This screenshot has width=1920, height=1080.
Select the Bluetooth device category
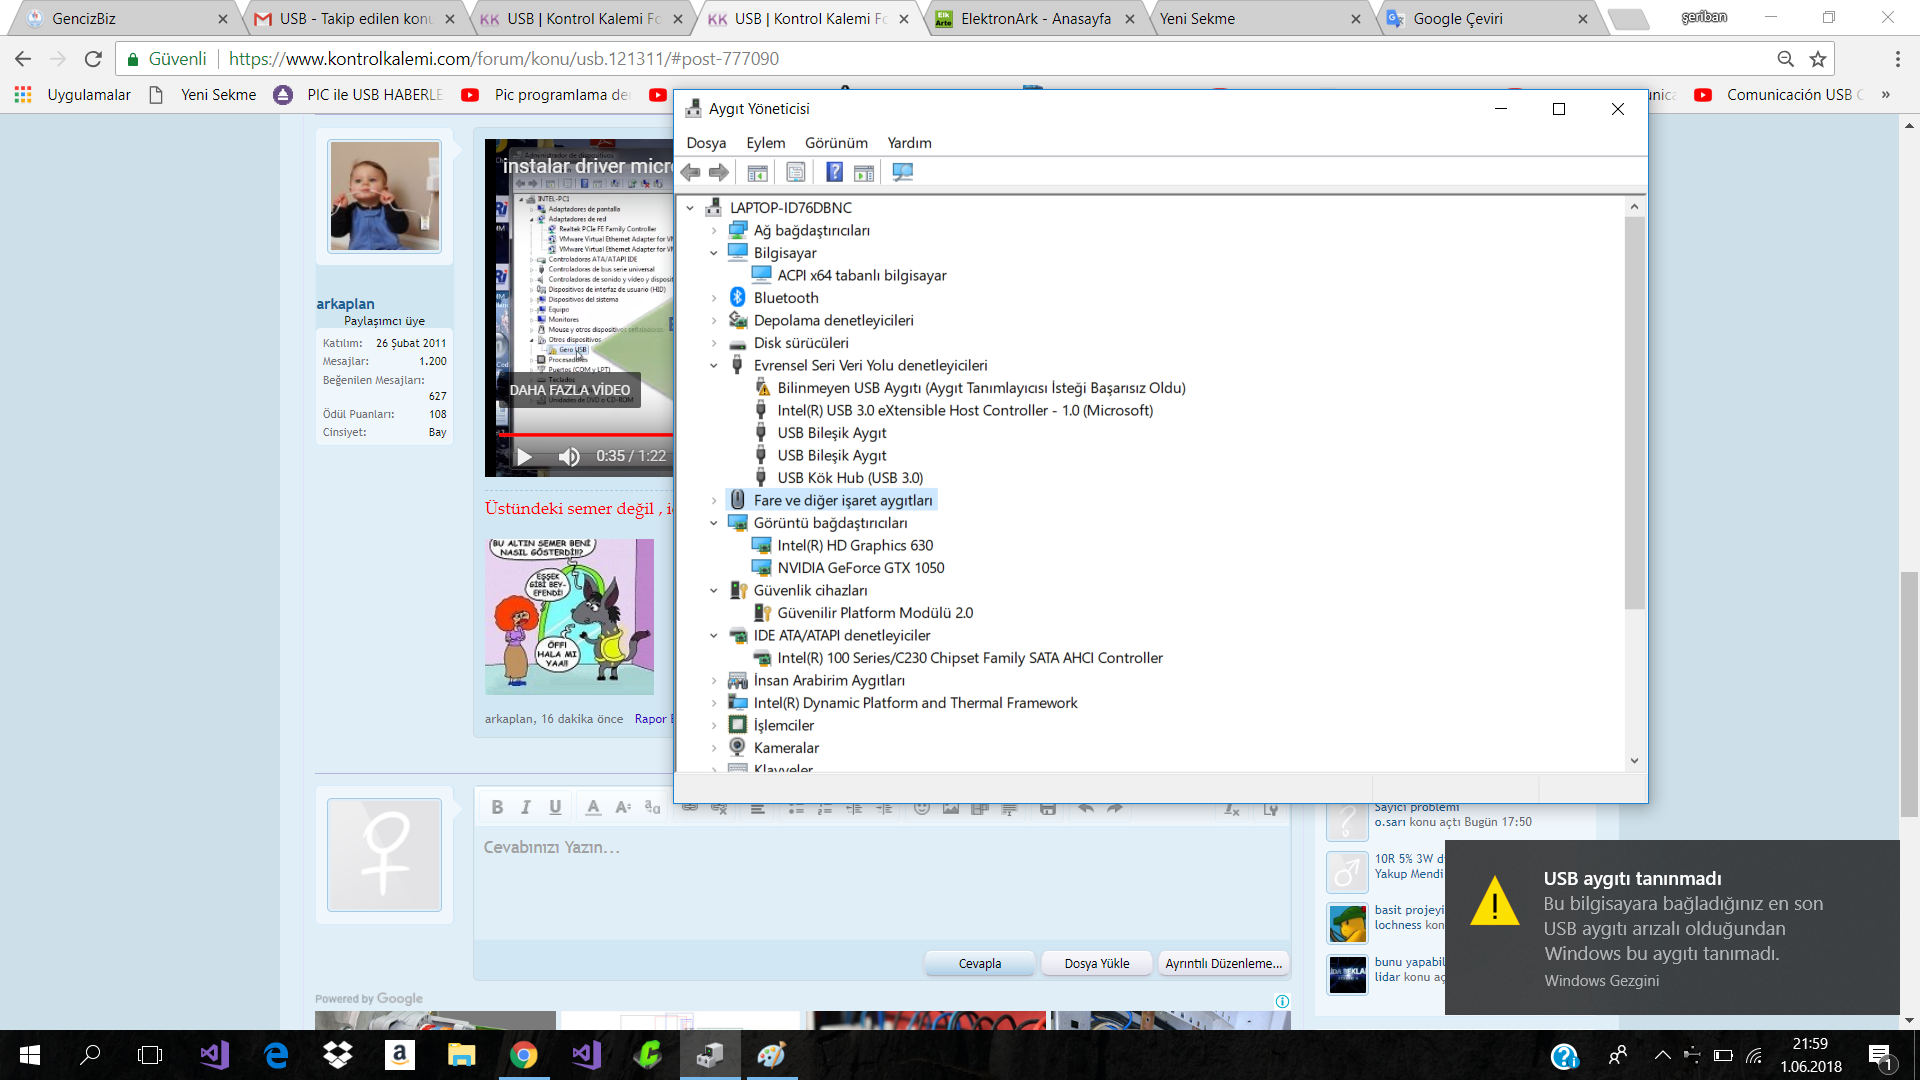[786, 298]
